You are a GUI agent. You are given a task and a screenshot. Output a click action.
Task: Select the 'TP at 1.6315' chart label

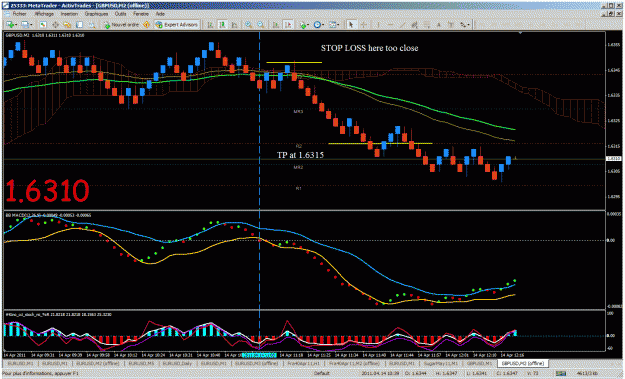pos(300,155)
